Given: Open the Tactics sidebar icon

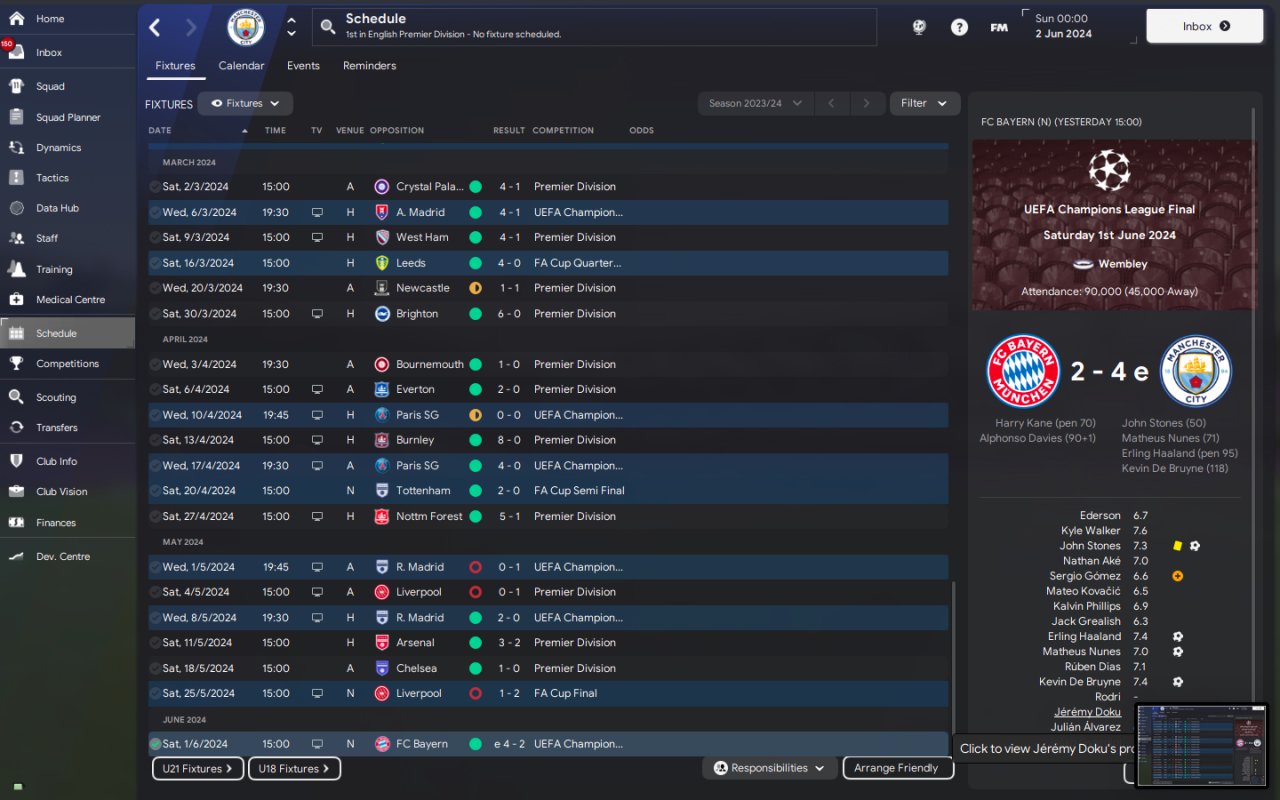Looking at the screenshot, I should [x=16, y=178].
